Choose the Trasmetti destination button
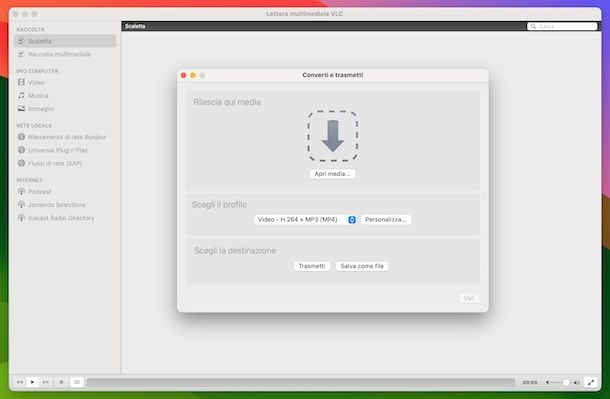This screenshot has width=610, height=399. pyautogui.click(x=312, y=266)
